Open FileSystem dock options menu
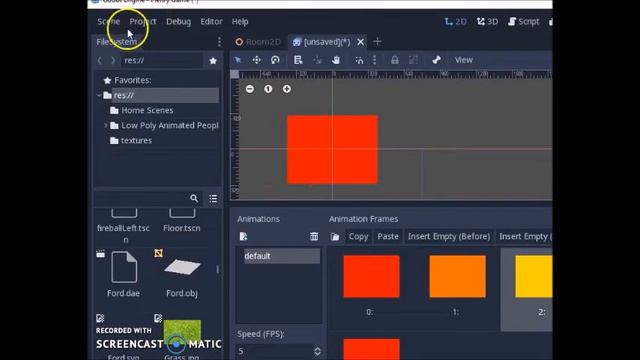640x360 pixels. pos(219,42)
